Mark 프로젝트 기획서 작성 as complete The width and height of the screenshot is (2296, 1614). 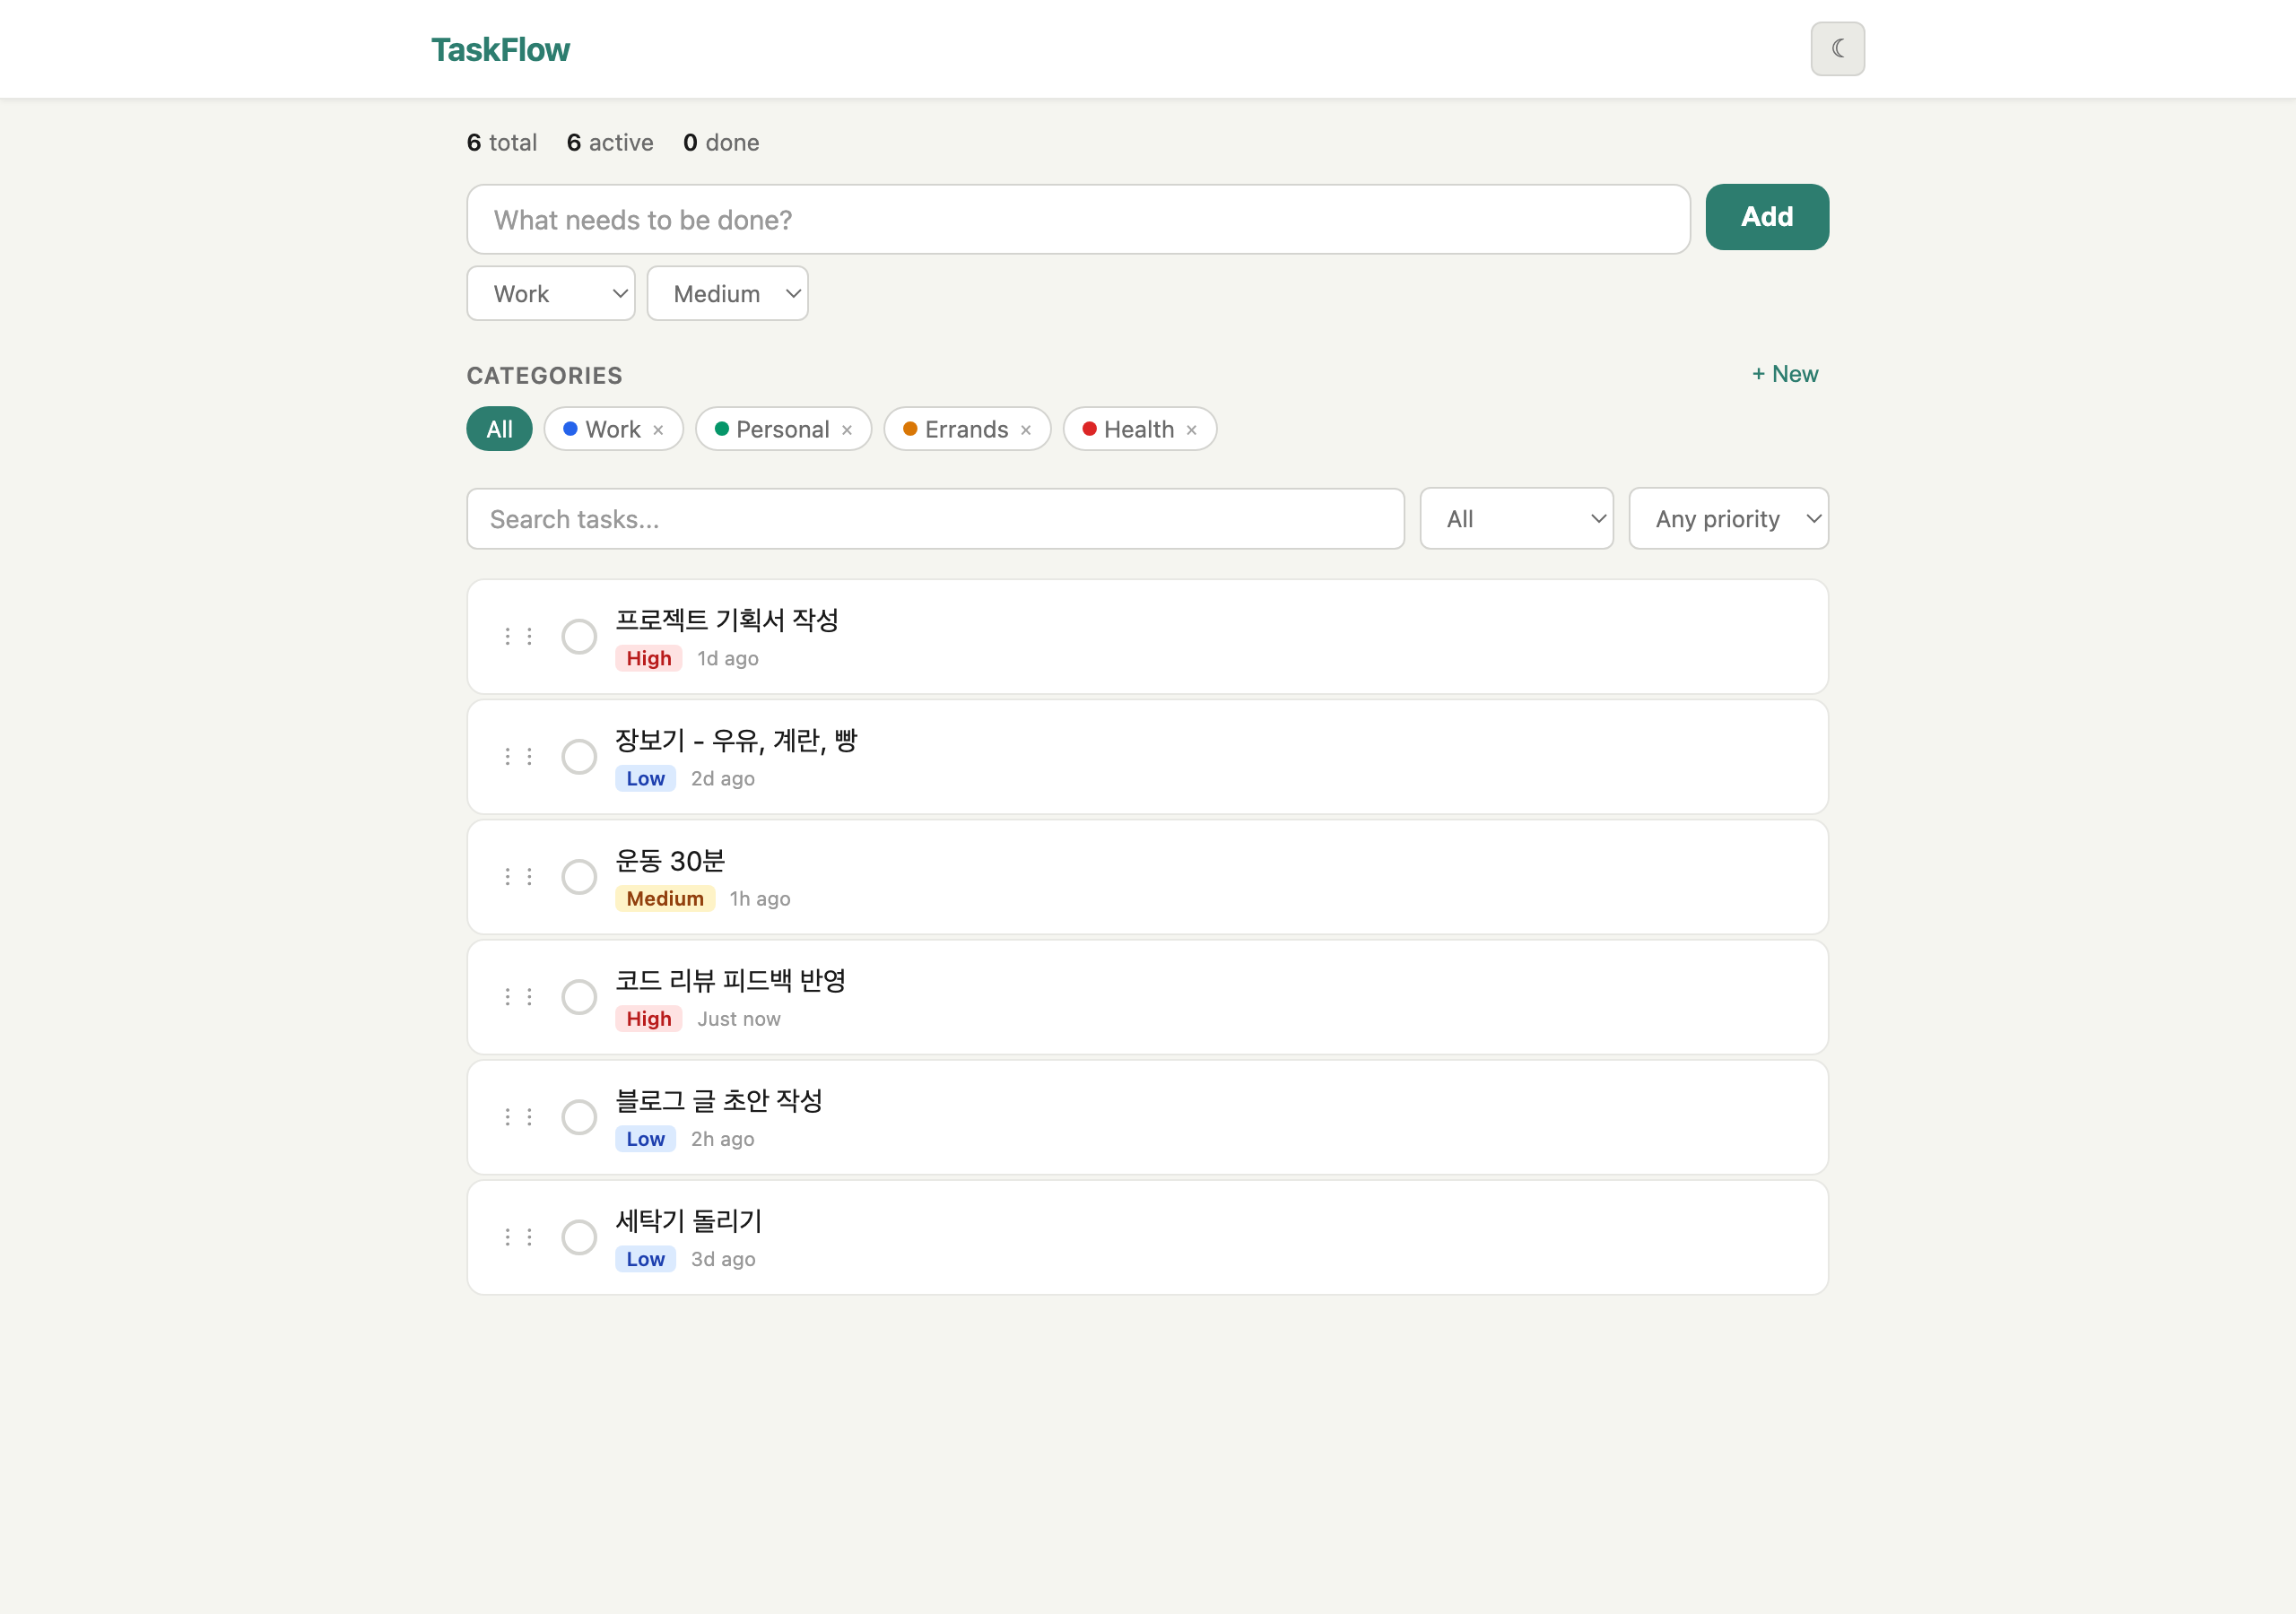(x=579, y=636)
